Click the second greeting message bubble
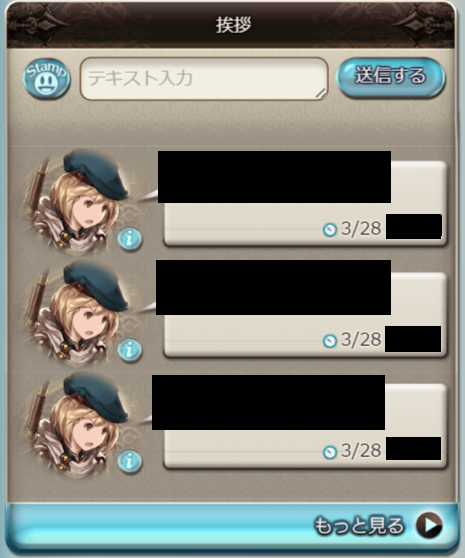 pos(305,315)
